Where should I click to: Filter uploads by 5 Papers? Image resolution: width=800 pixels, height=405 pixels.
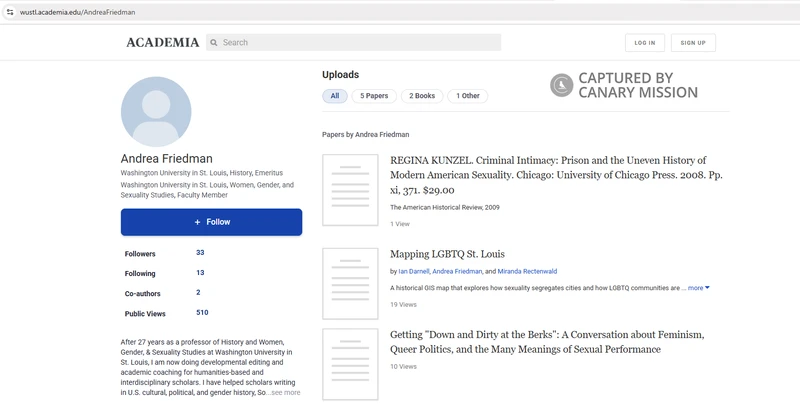point(374,96)
